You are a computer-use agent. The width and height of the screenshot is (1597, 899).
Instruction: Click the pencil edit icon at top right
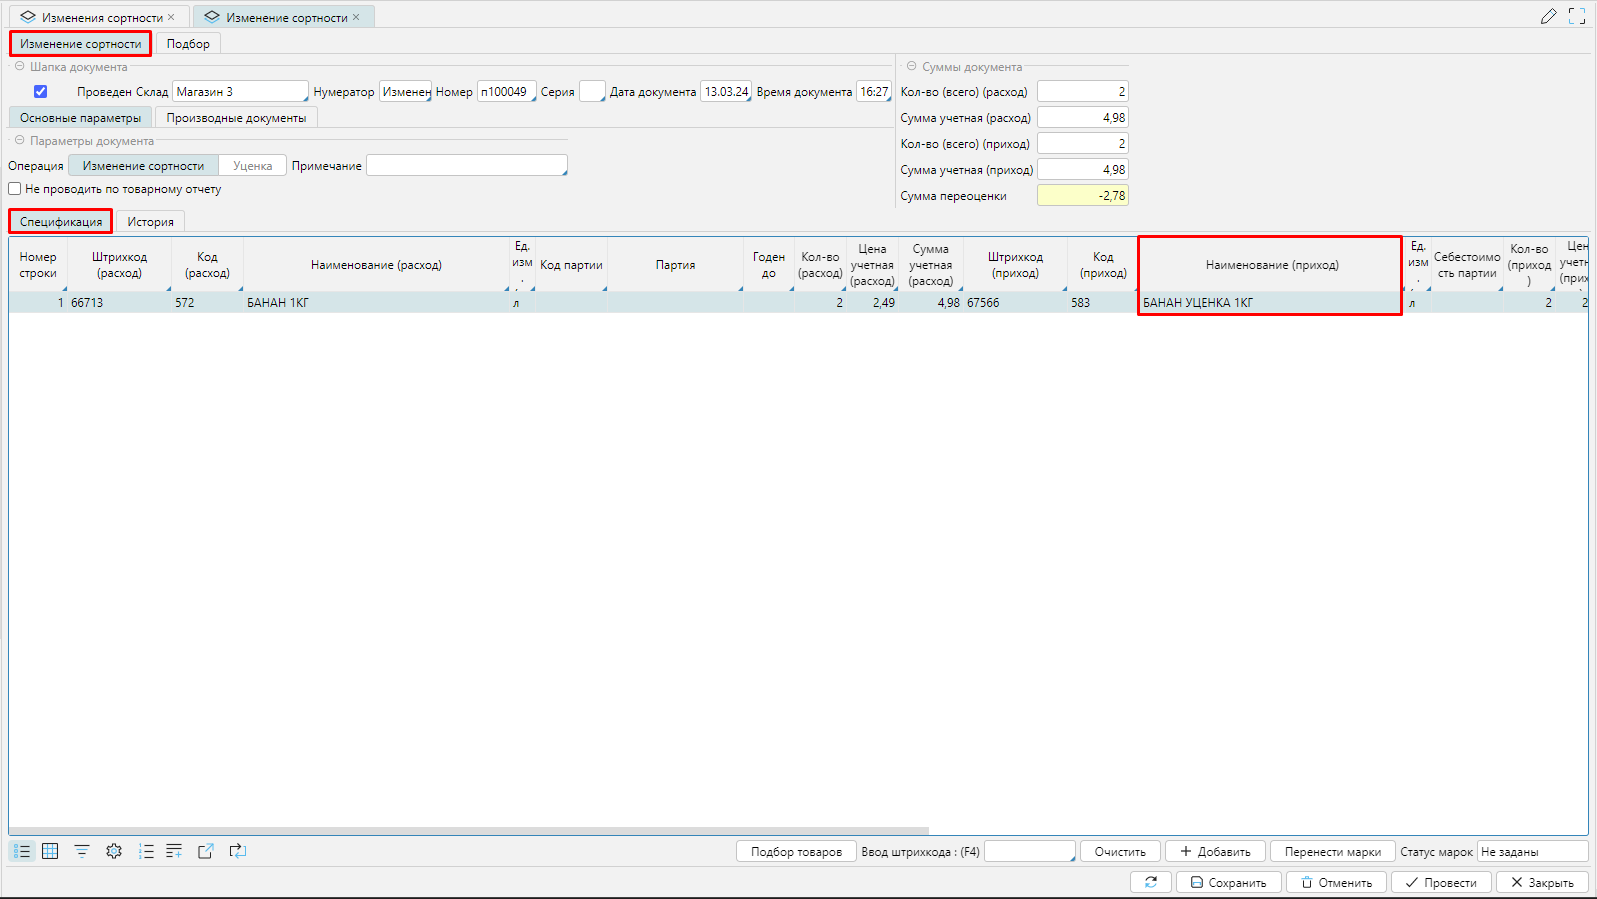click(1548, 16)
